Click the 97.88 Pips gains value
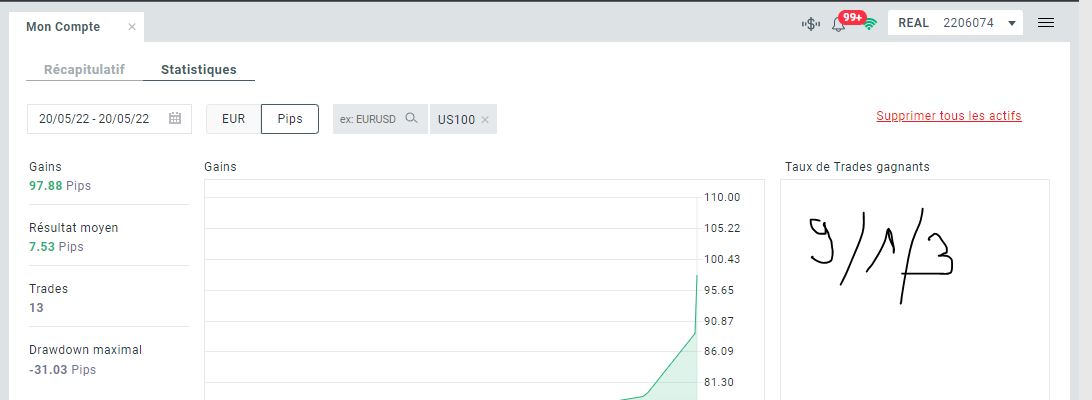This screenshot has width=1092, height=400. (60, 186)
